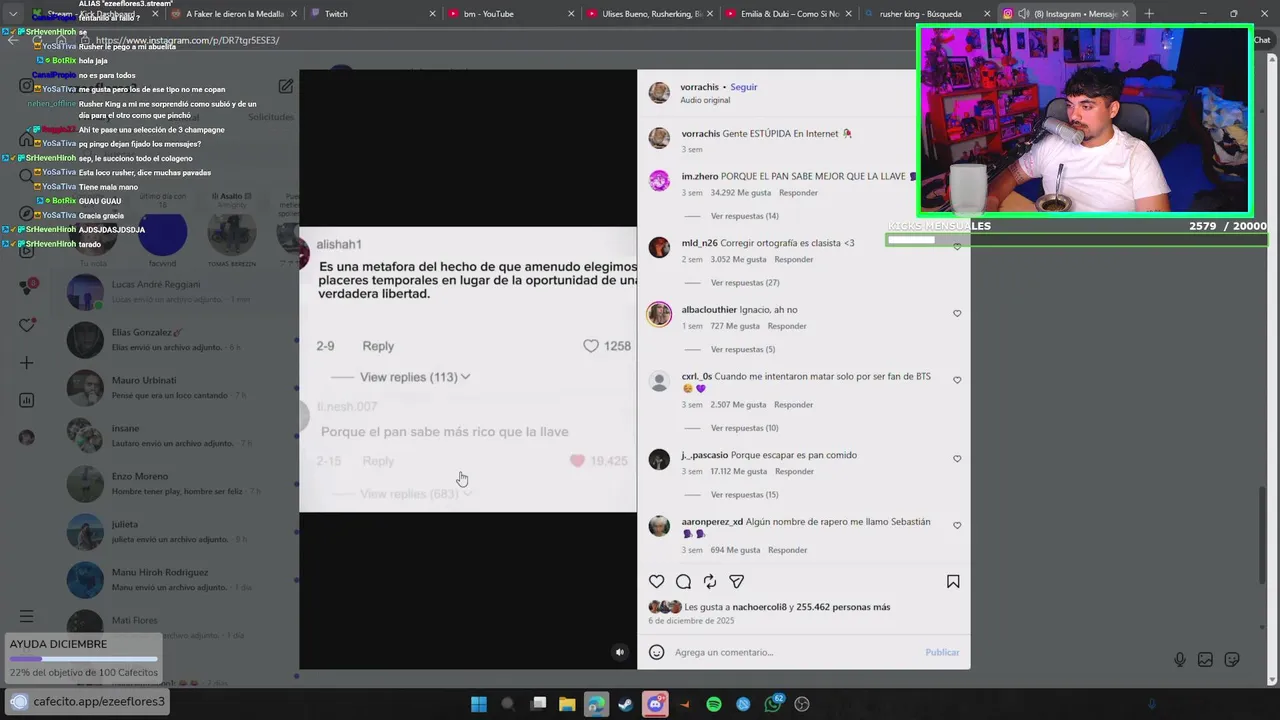Open Instagram create plus in sidebar
Screen dimensions: 1280x720
pos(27,363)
